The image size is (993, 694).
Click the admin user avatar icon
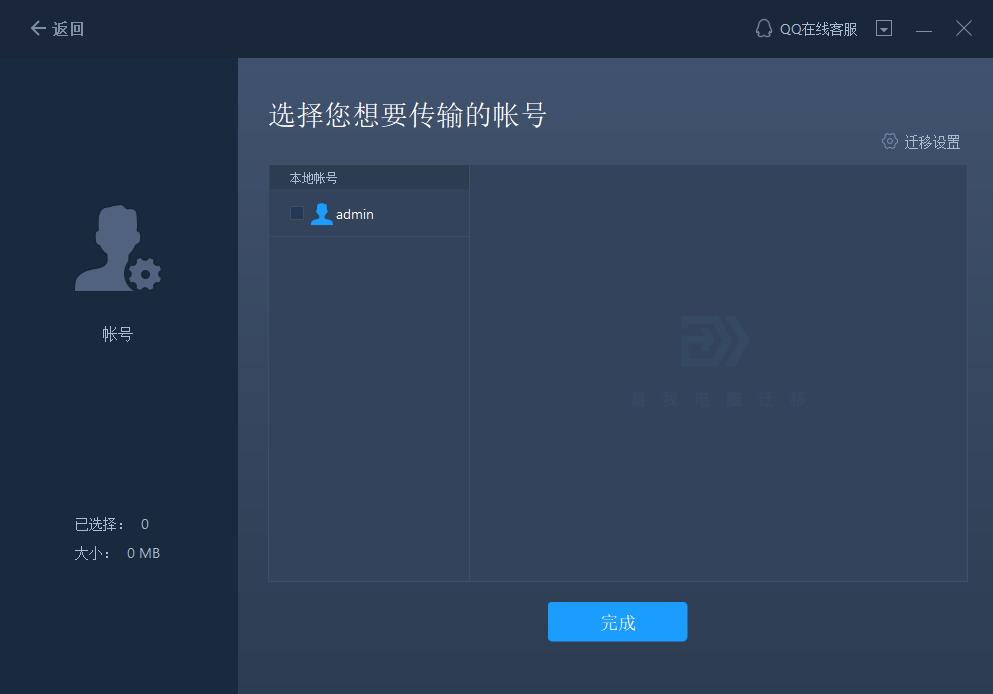(x=321, y=213)
